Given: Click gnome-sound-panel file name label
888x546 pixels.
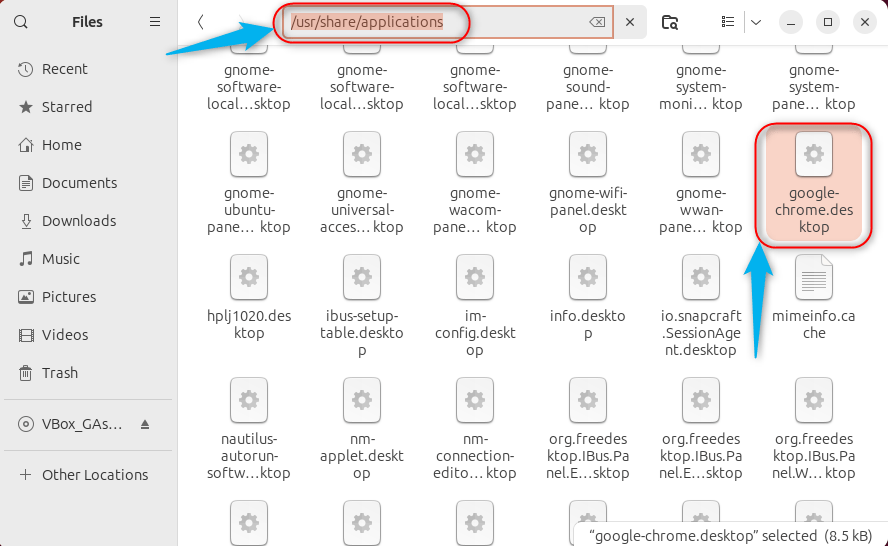Looking at the screenshot, I should click(588, 87).
